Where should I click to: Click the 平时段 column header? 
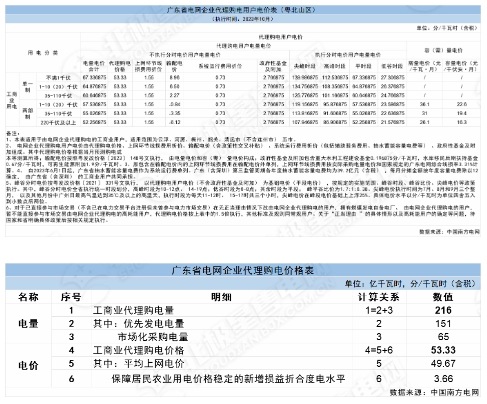tap(363, 66)
